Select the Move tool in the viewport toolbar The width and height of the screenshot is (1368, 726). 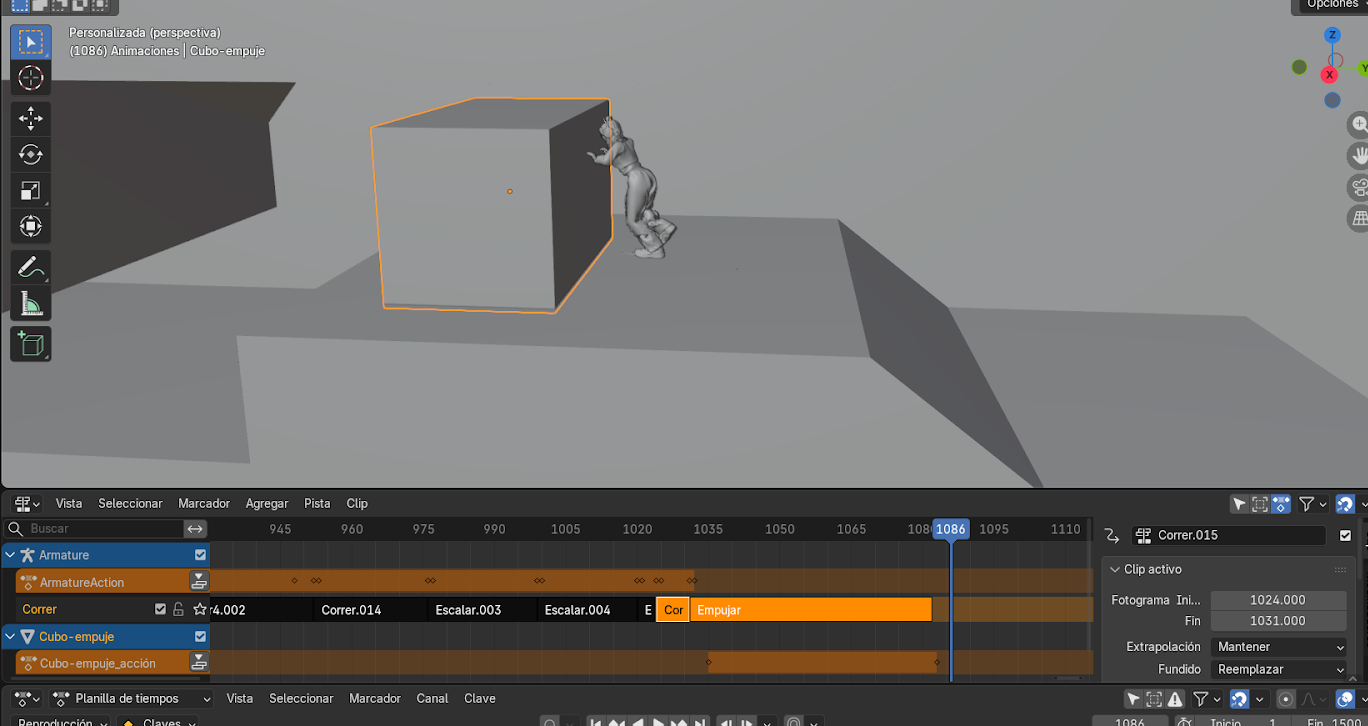[30, 118]
